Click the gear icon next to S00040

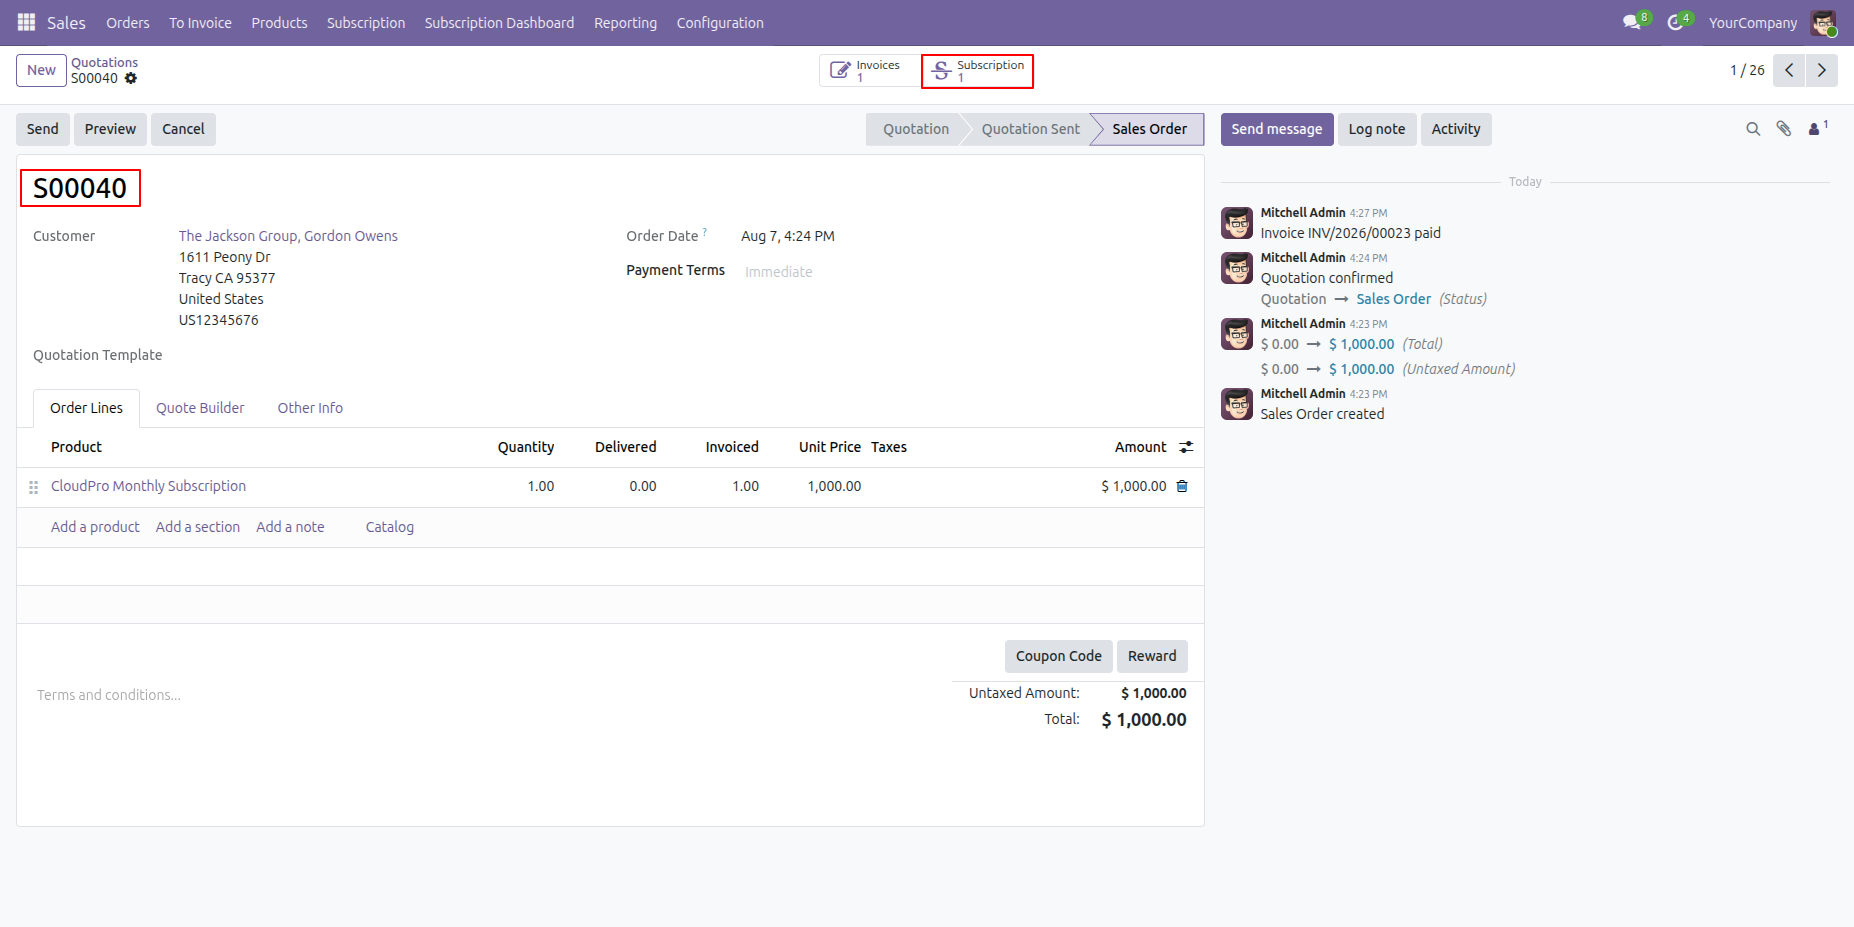tap(131, 78)
